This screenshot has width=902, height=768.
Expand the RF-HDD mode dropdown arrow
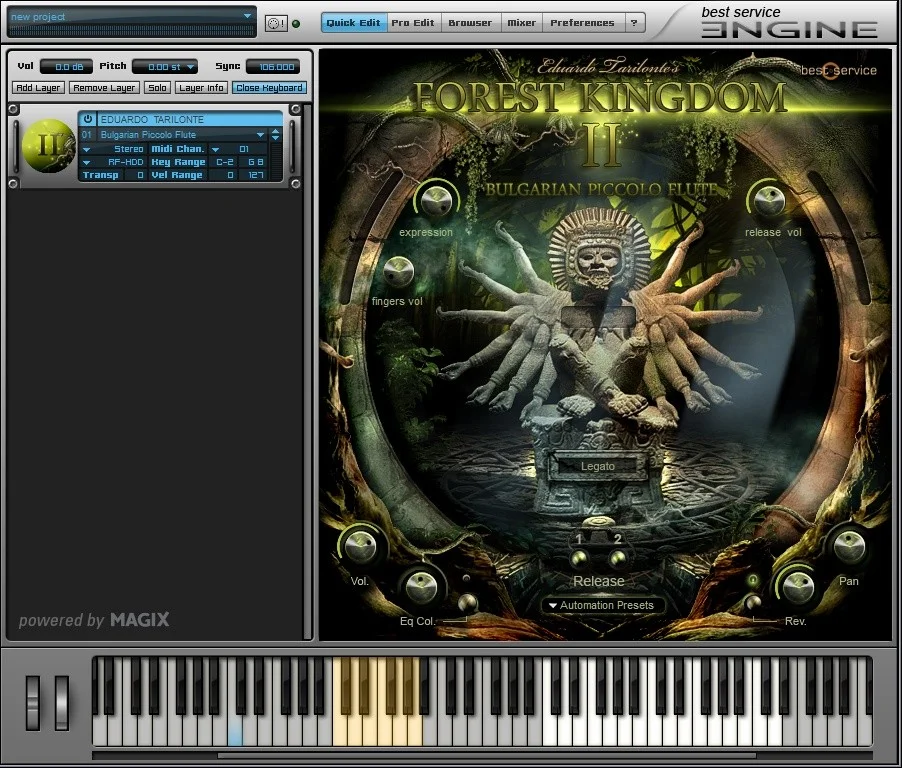point(86,162)
